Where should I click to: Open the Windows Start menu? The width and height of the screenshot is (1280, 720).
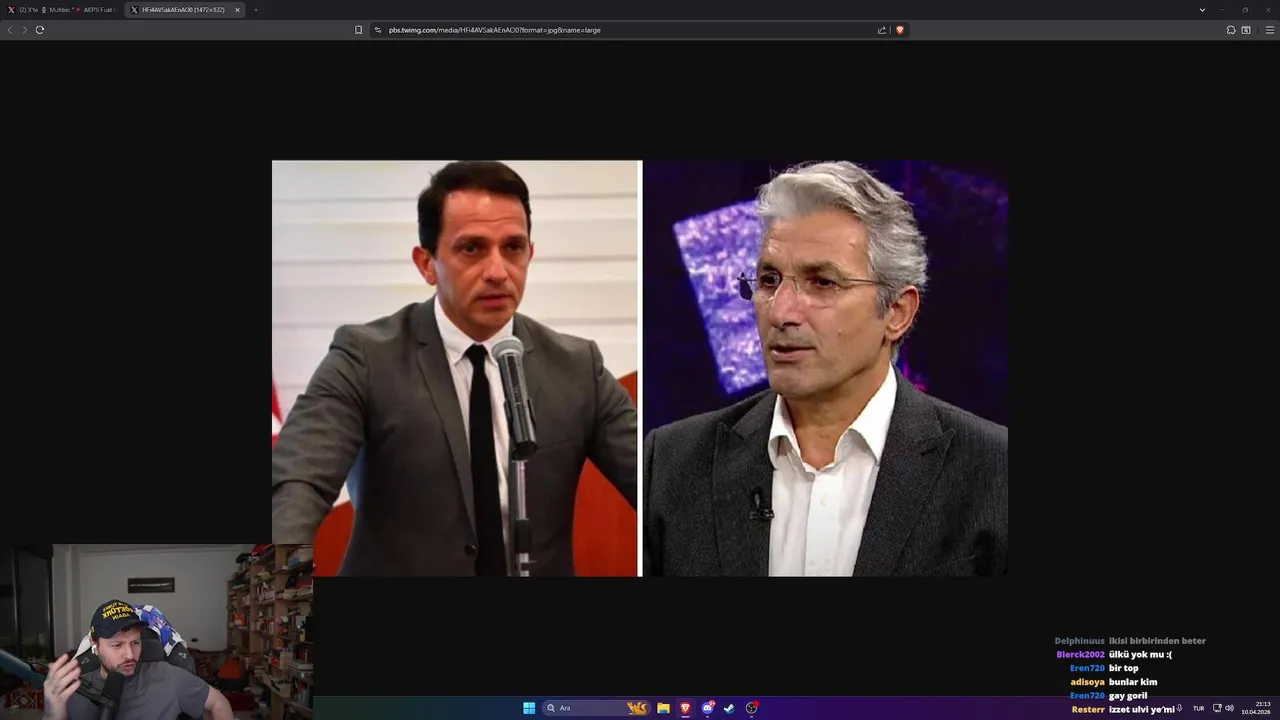coord(529,708)
